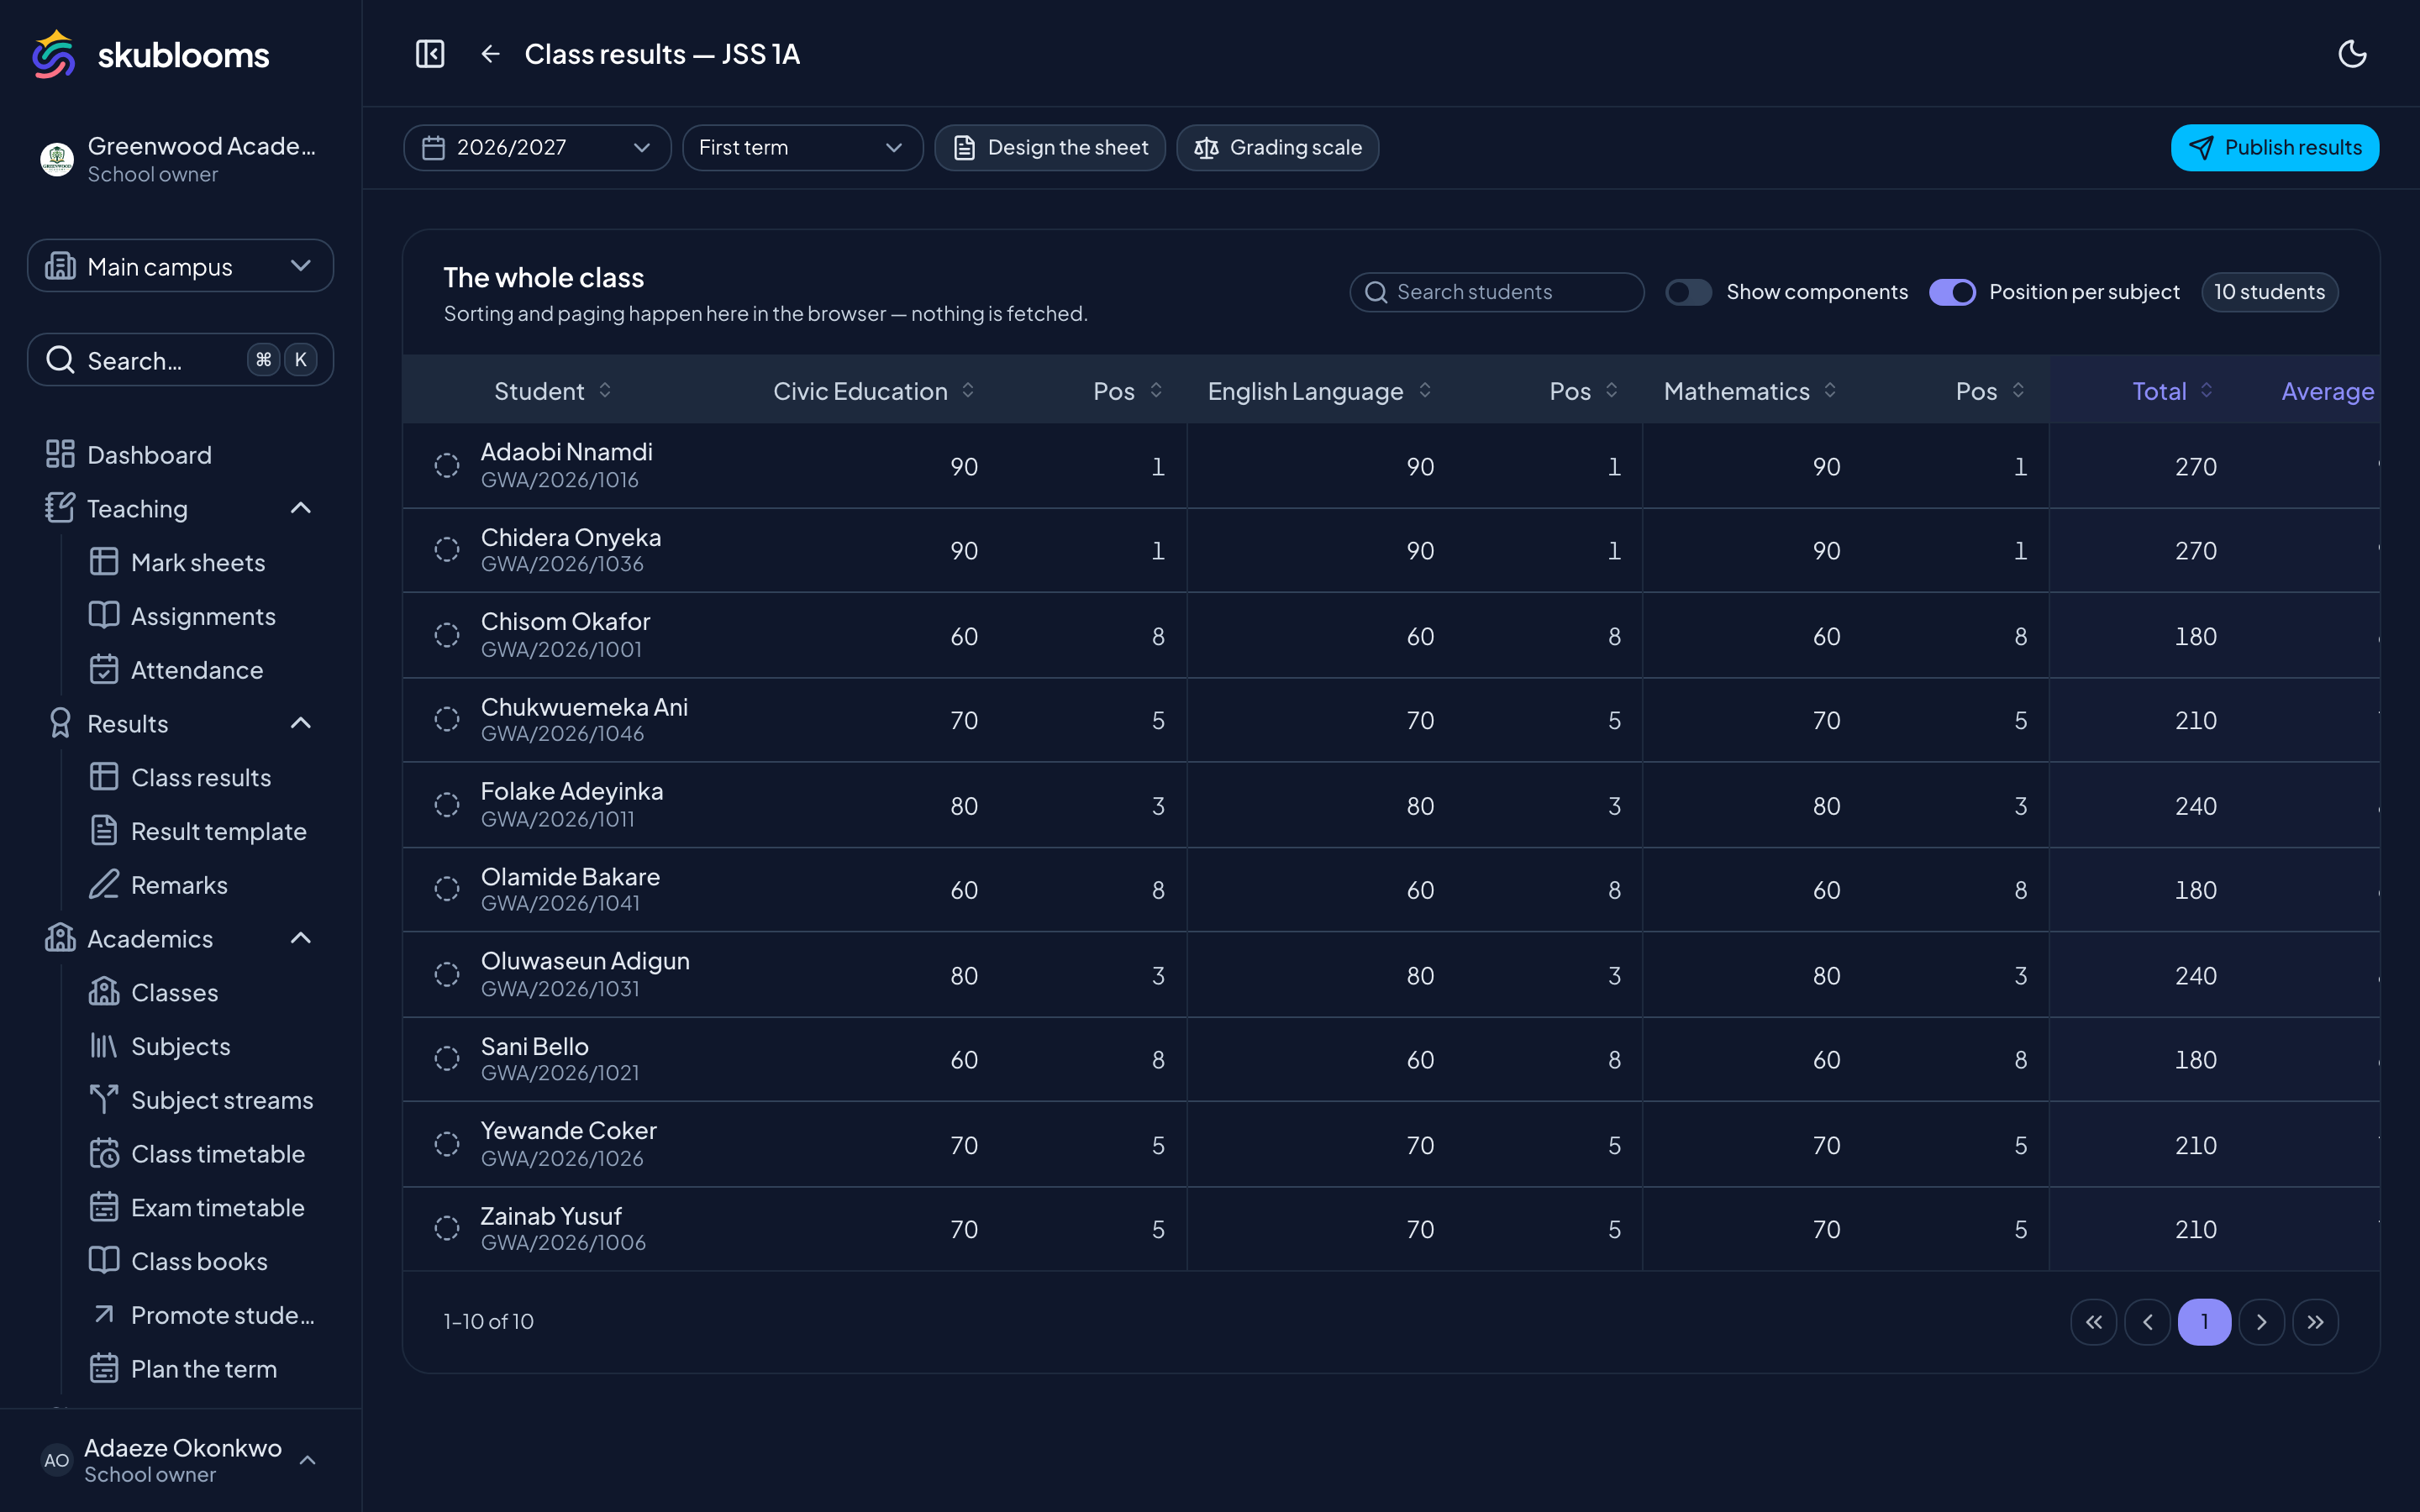Open the First term dropdown
The width and height of the screenshot is (2420, 1512).
(x=802, y=148)
